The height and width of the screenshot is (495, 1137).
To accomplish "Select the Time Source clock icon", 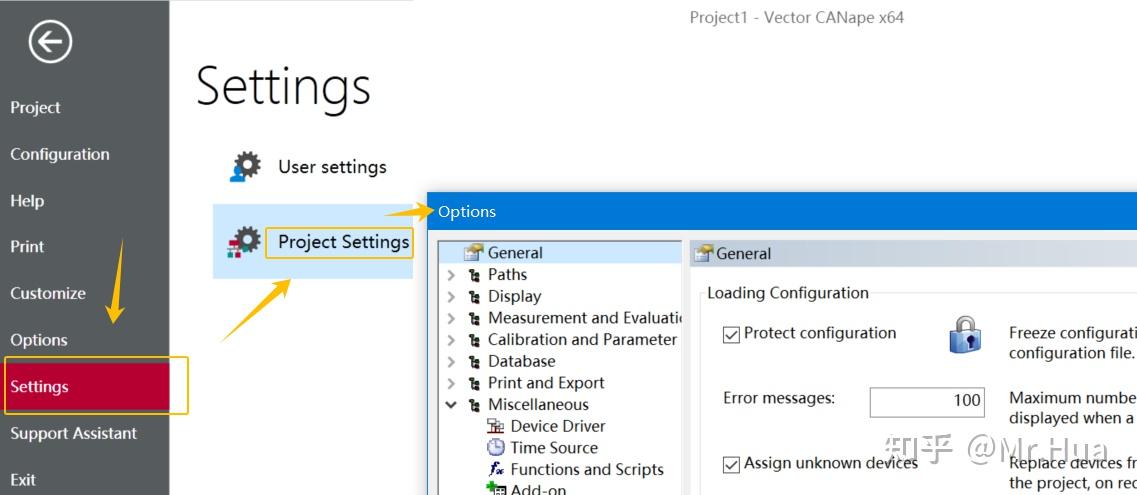I will click(x=496, y=448).
